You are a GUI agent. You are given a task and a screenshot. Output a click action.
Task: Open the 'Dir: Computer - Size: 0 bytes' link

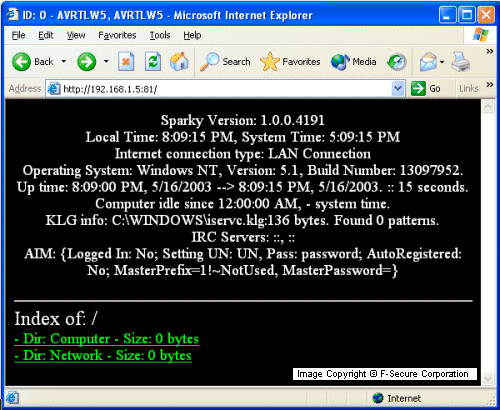[107, 339]
